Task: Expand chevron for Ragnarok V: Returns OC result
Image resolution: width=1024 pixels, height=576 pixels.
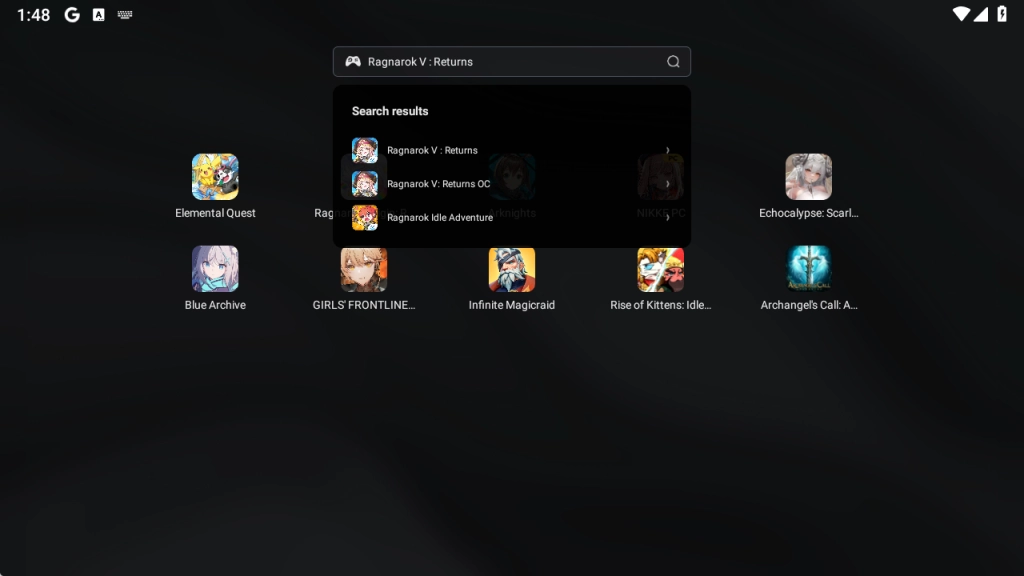Action: (667, 184)
